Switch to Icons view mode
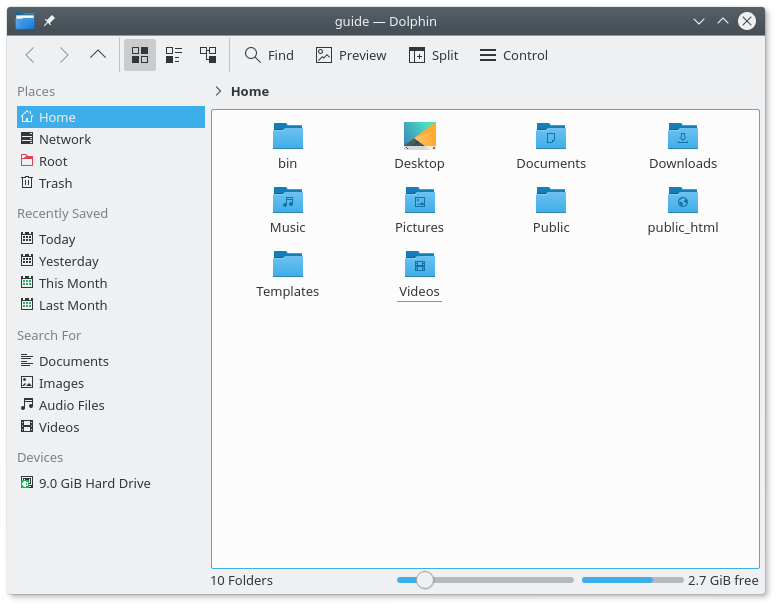778x607 pixels. (140, 55)
